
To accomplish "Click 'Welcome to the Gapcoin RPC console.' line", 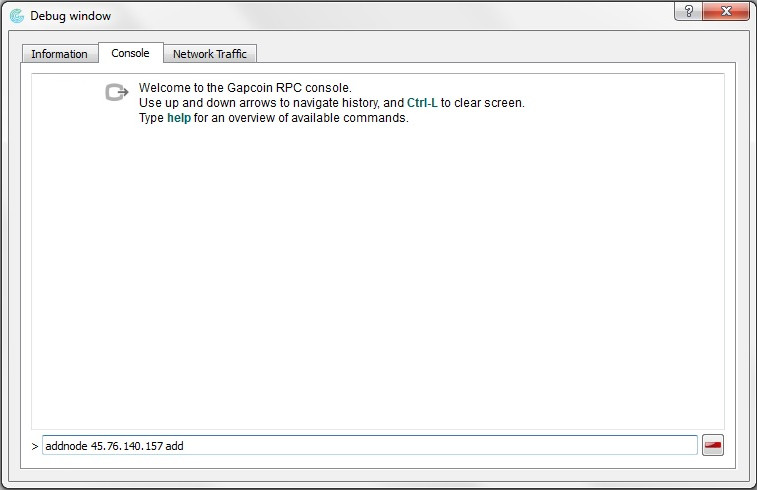I will coord(245,88).
